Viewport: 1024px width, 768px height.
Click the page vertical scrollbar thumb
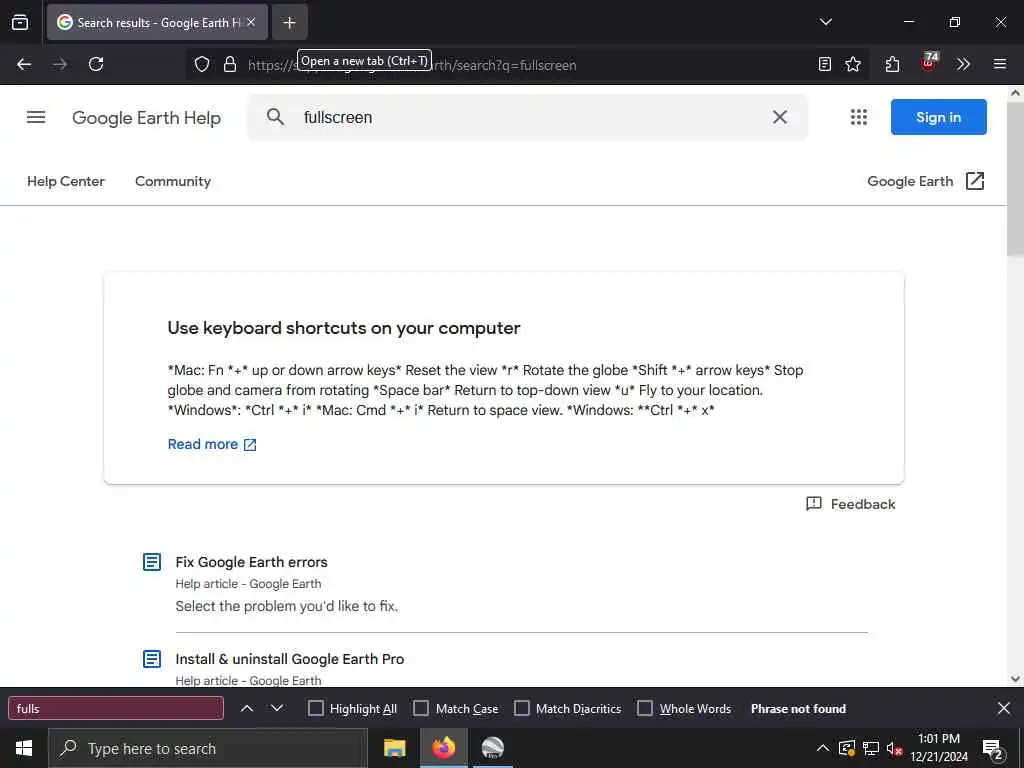[1015, 178]
